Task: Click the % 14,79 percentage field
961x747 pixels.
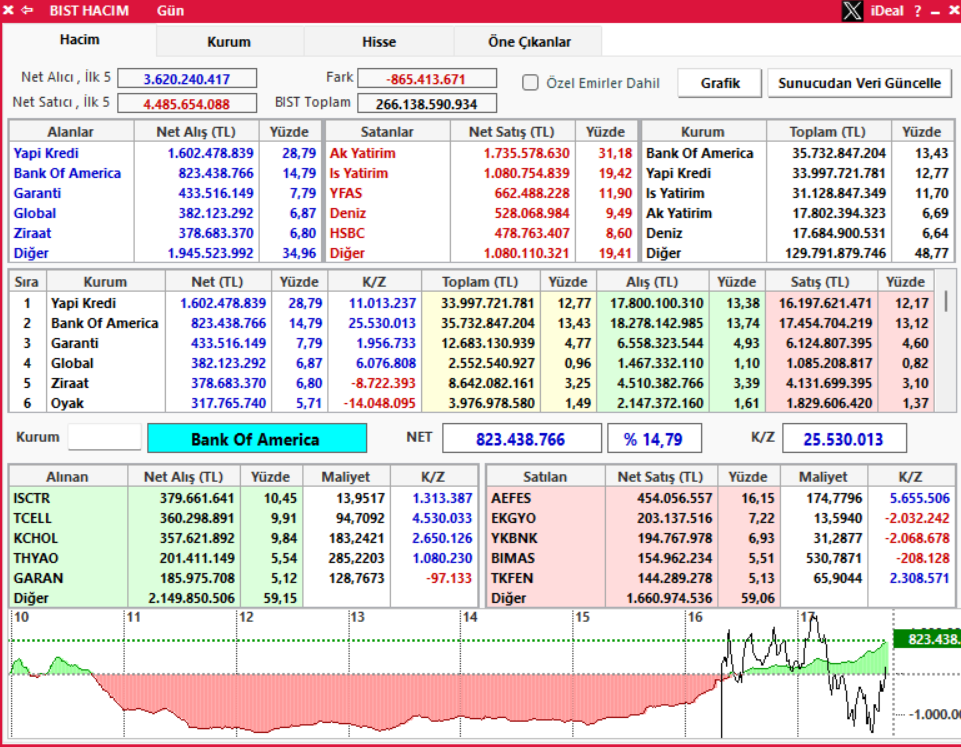Action: (653, 439)
